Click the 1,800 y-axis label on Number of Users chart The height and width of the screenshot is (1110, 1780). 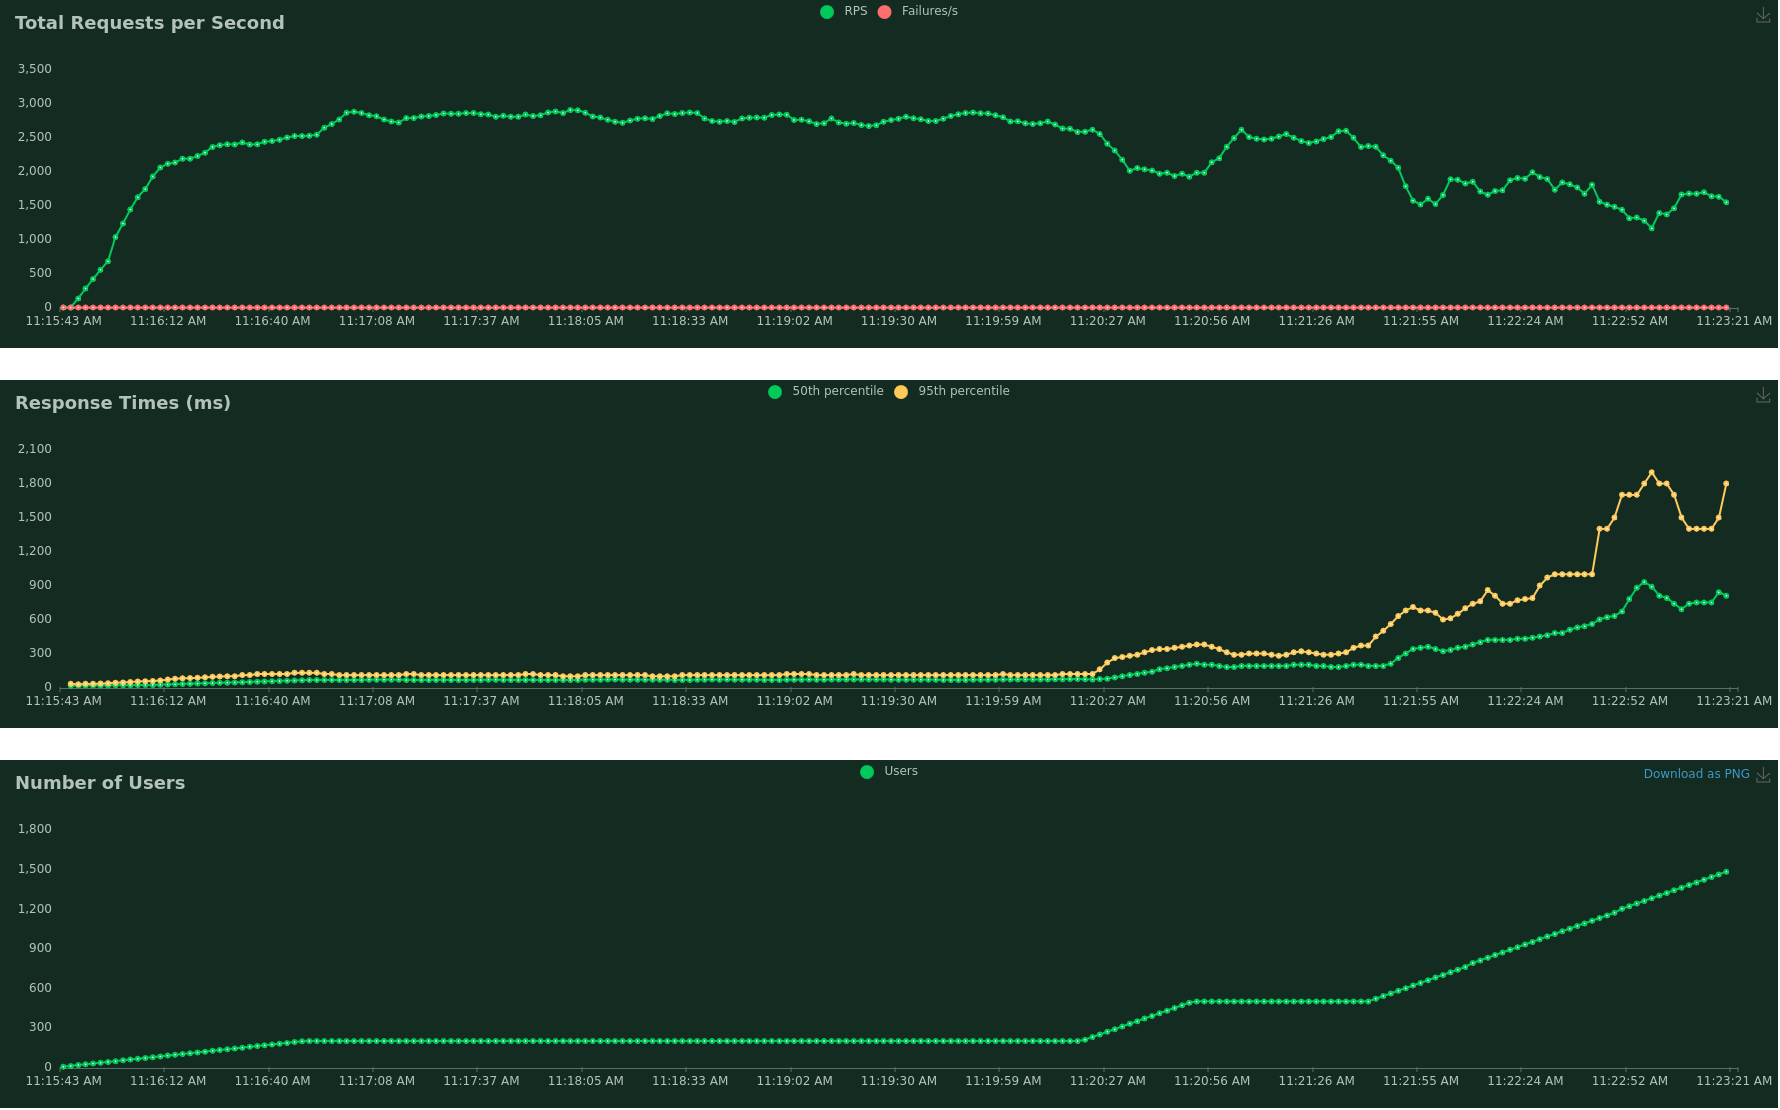tap(34, 829)
